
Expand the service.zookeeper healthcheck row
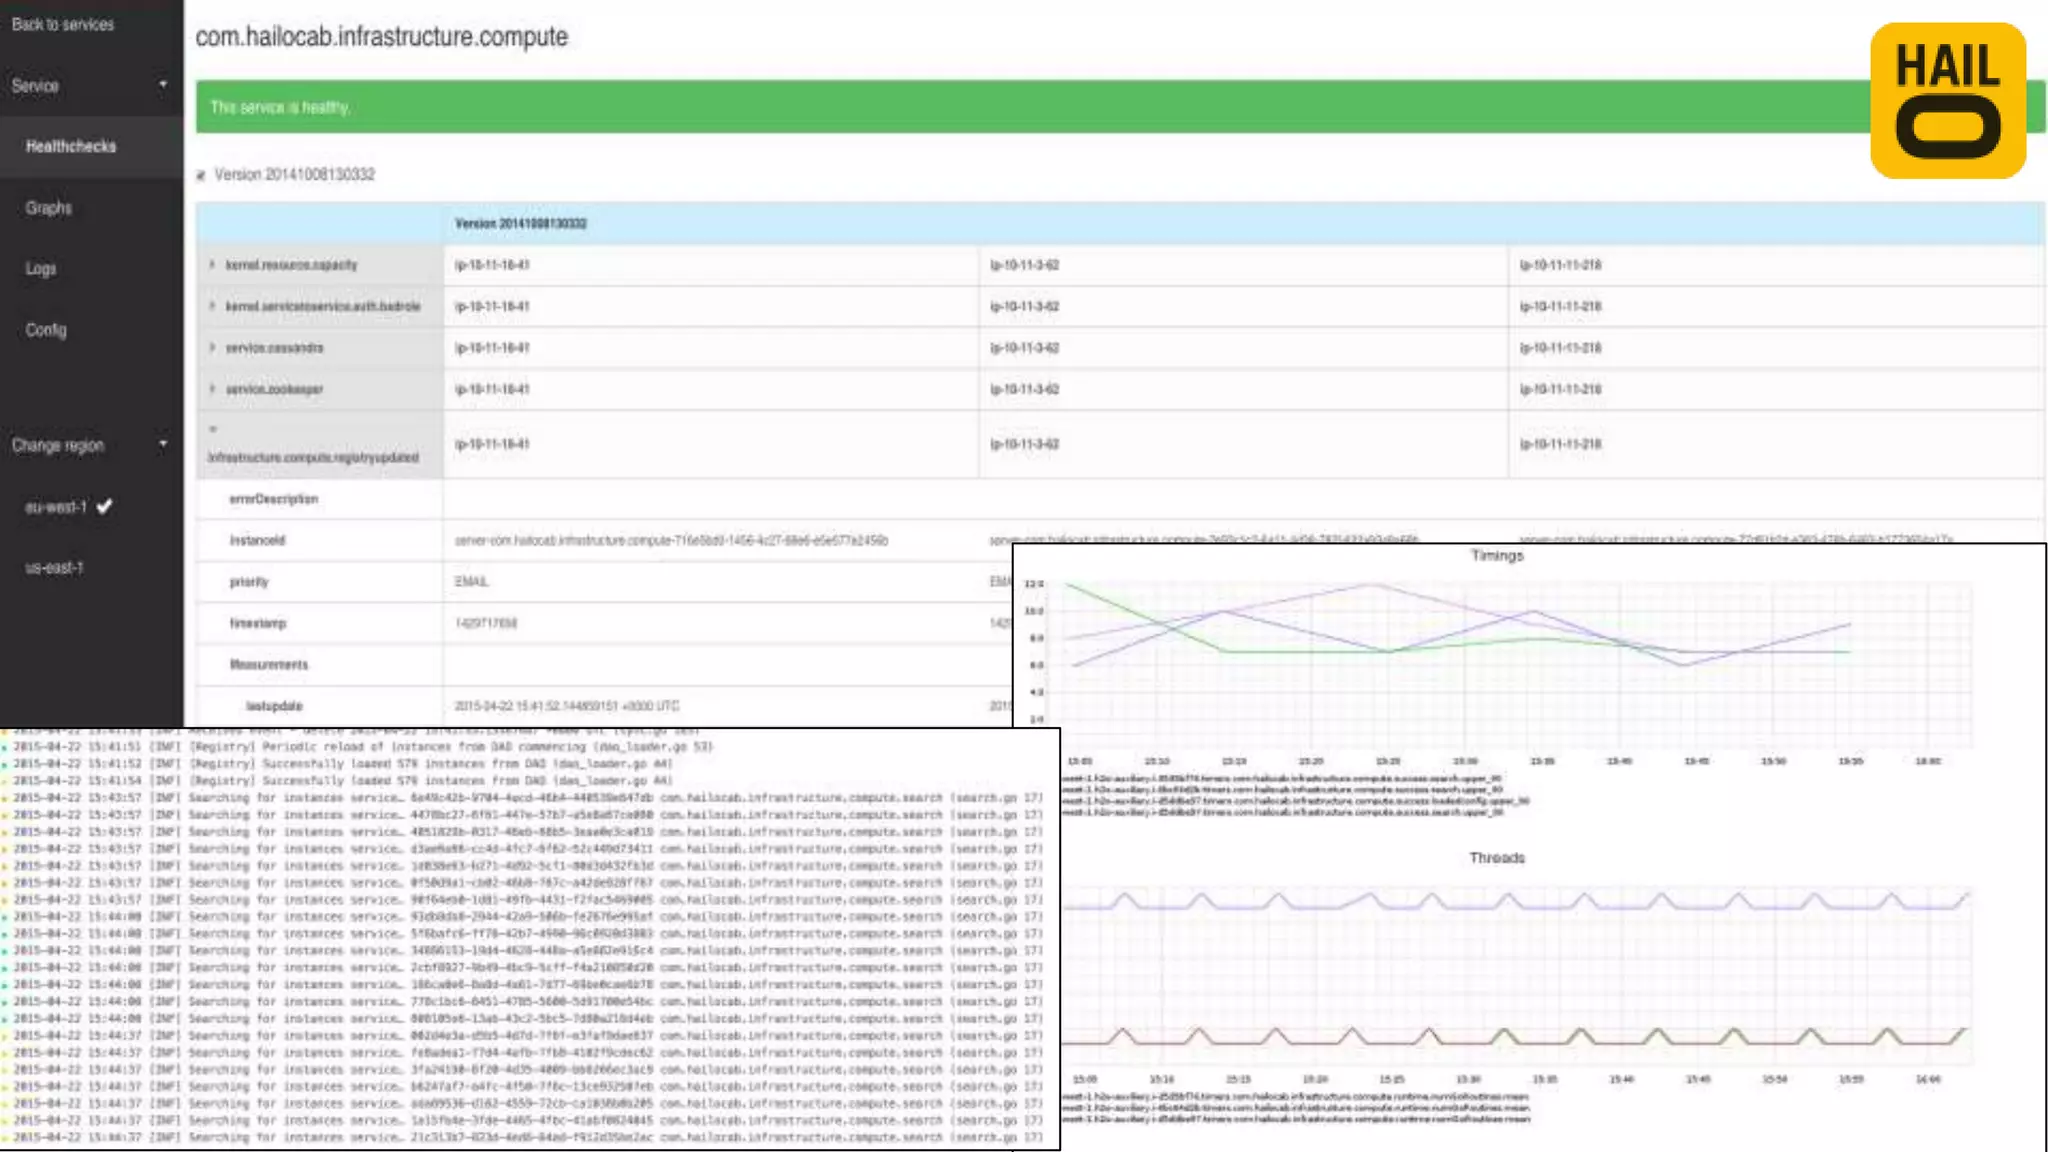212,388
